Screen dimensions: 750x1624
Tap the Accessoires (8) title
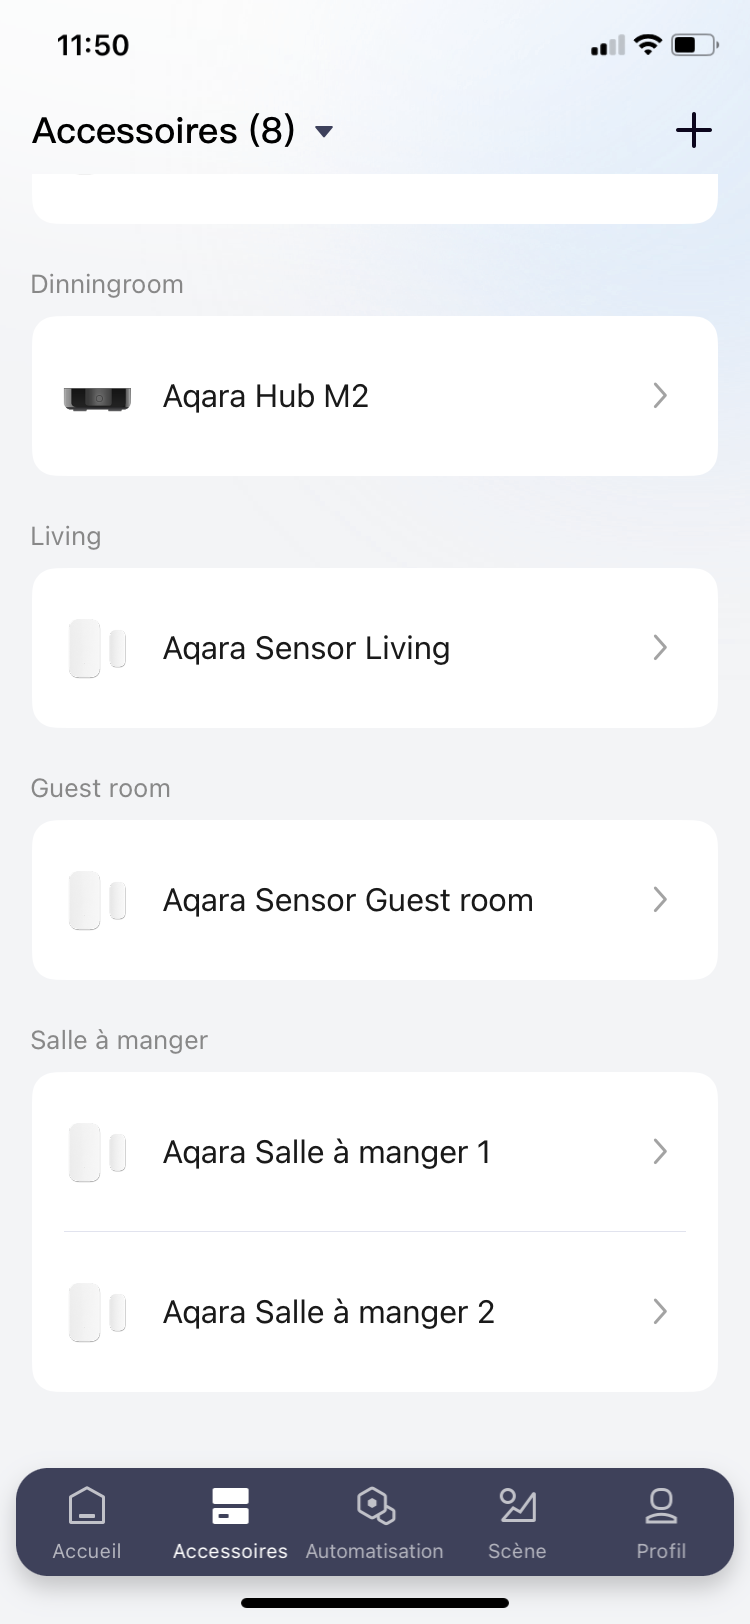(x=164, y=131)
